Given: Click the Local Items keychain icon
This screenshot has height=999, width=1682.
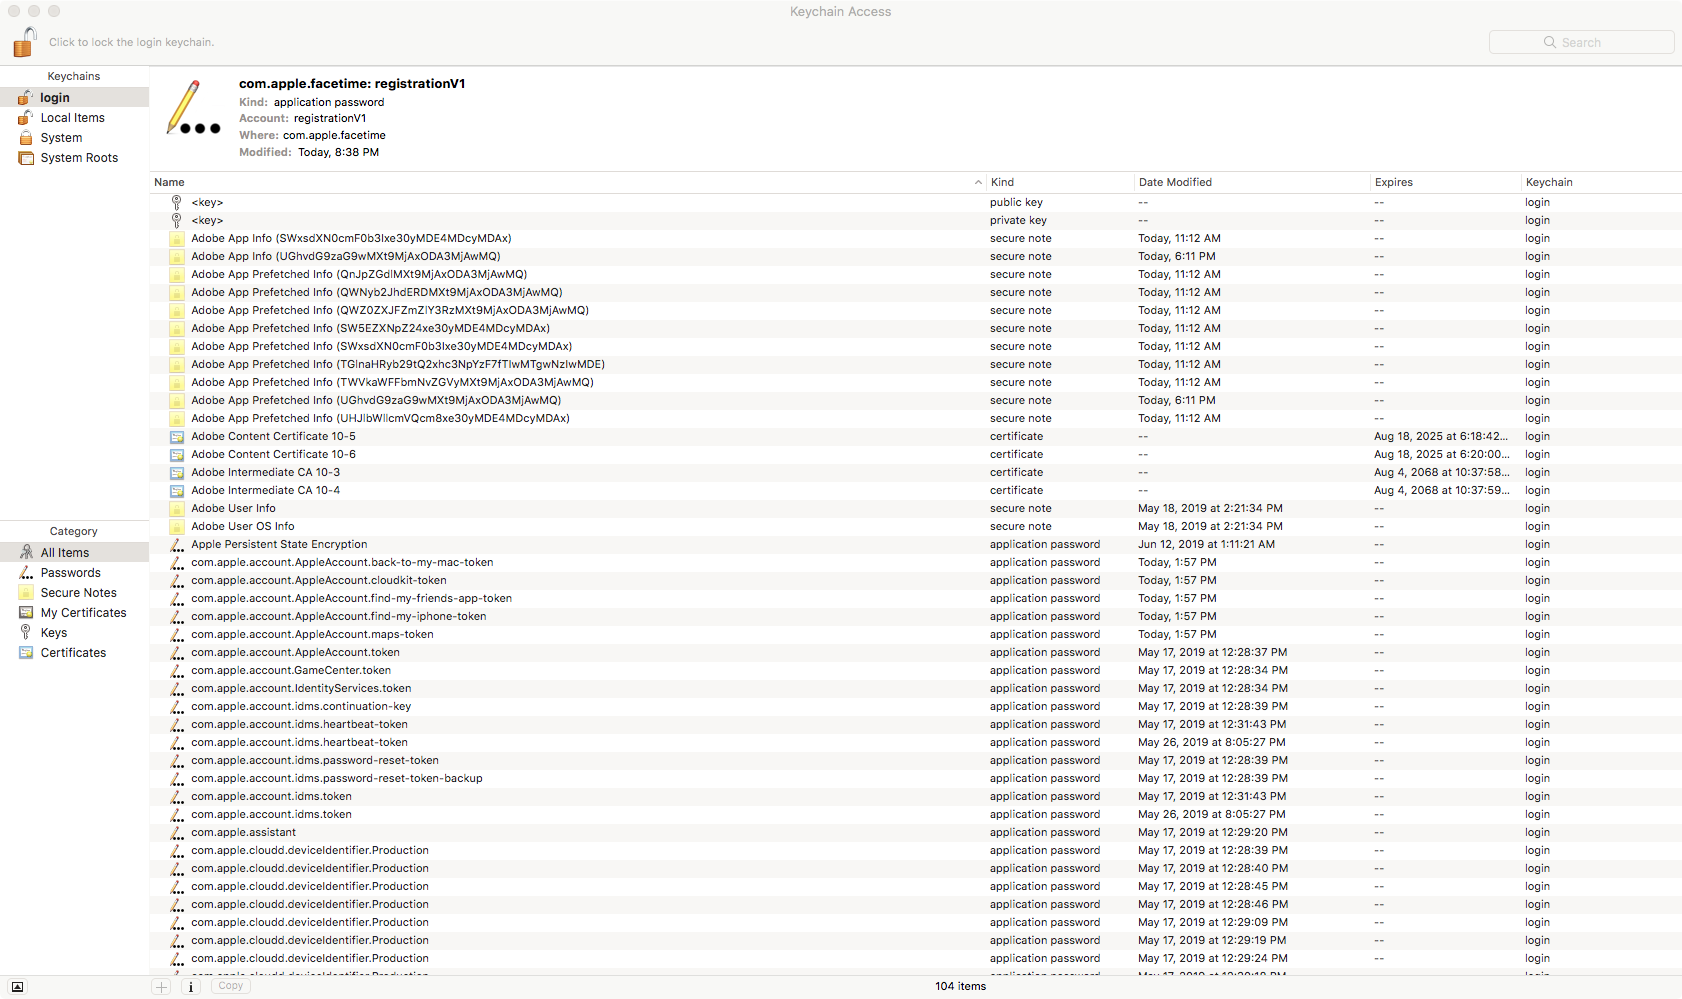Looking at the screenshot, I should point(26,117).
